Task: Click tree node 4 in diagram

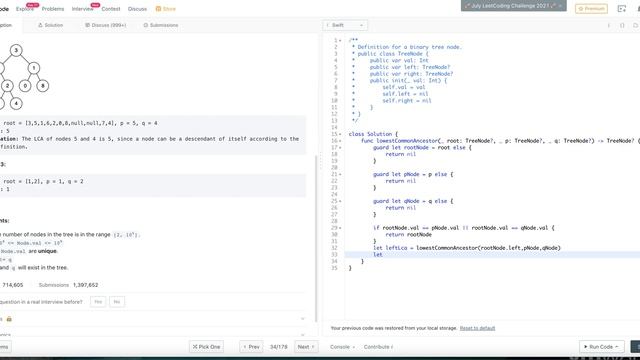Action: coord(16,103)
